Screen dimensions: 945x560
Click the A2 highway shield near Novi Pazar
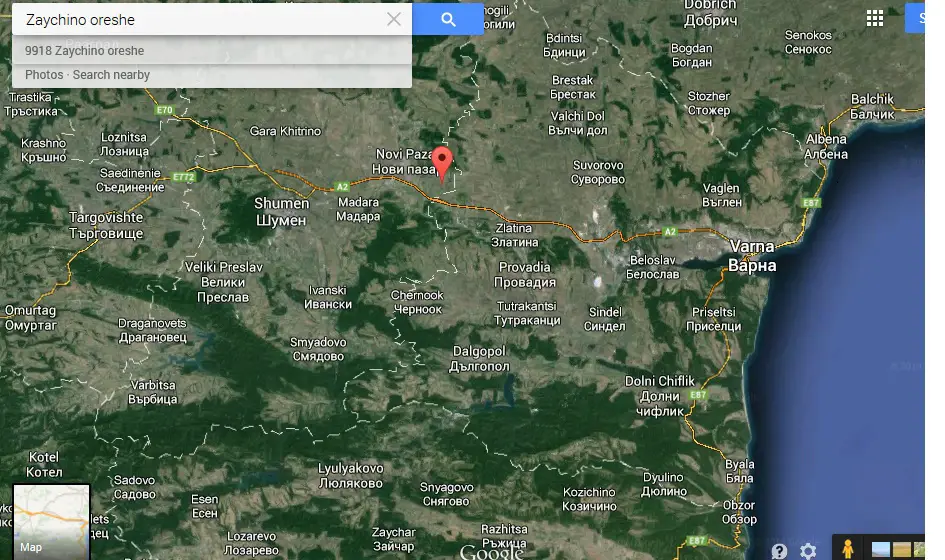tap(341, 185)
